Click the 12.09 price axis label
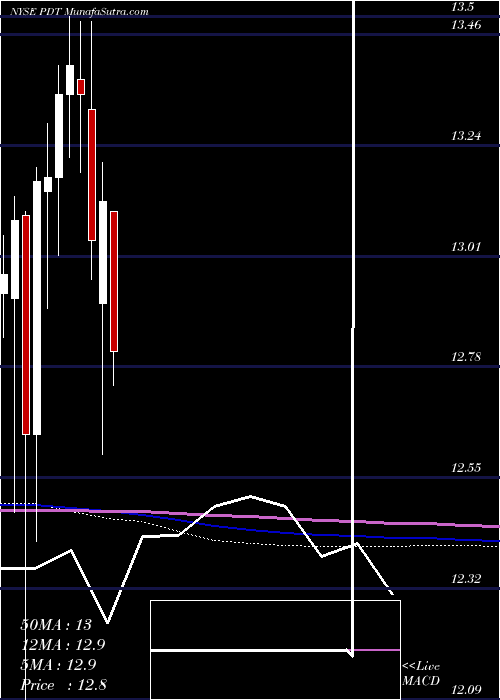Screen dimensions: 500x700 click(466, 690)
